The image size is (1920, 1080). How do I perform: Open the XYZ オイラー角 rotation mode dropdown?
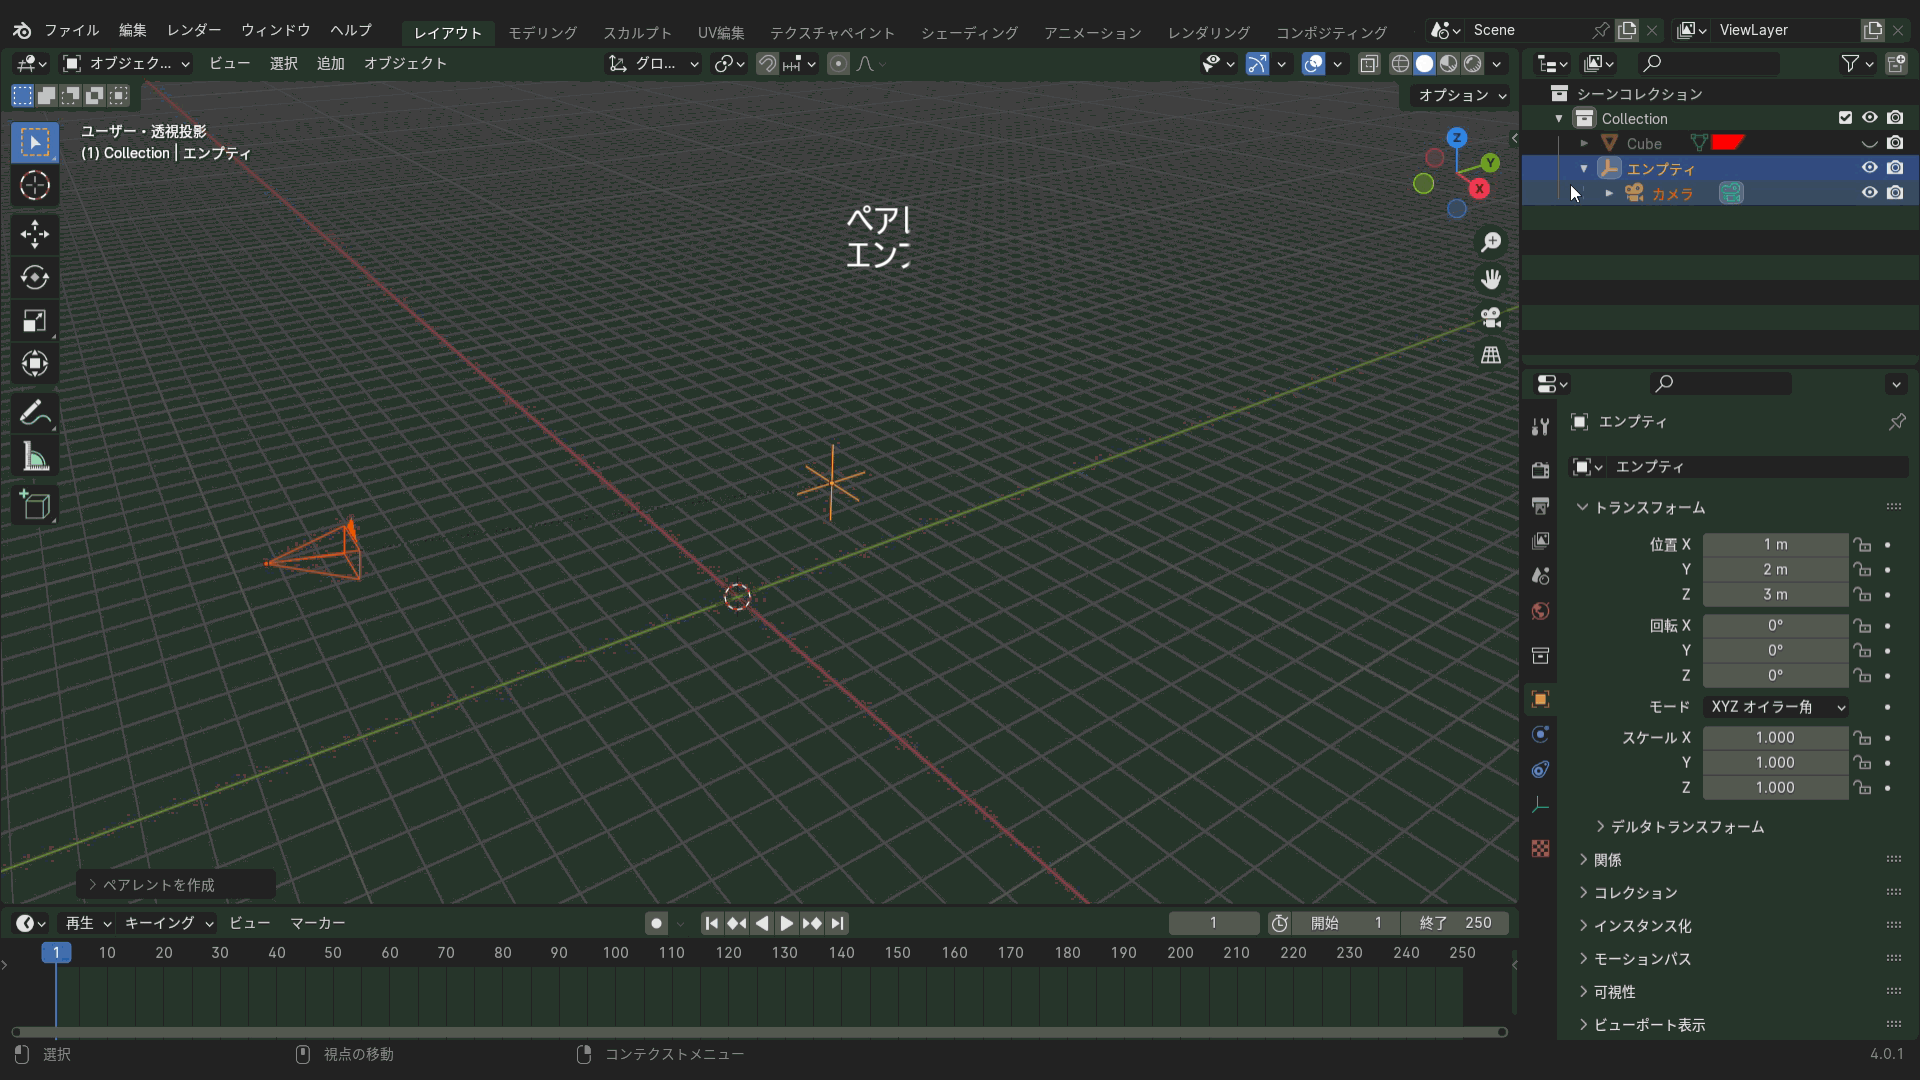click(x=1776, y=707)
